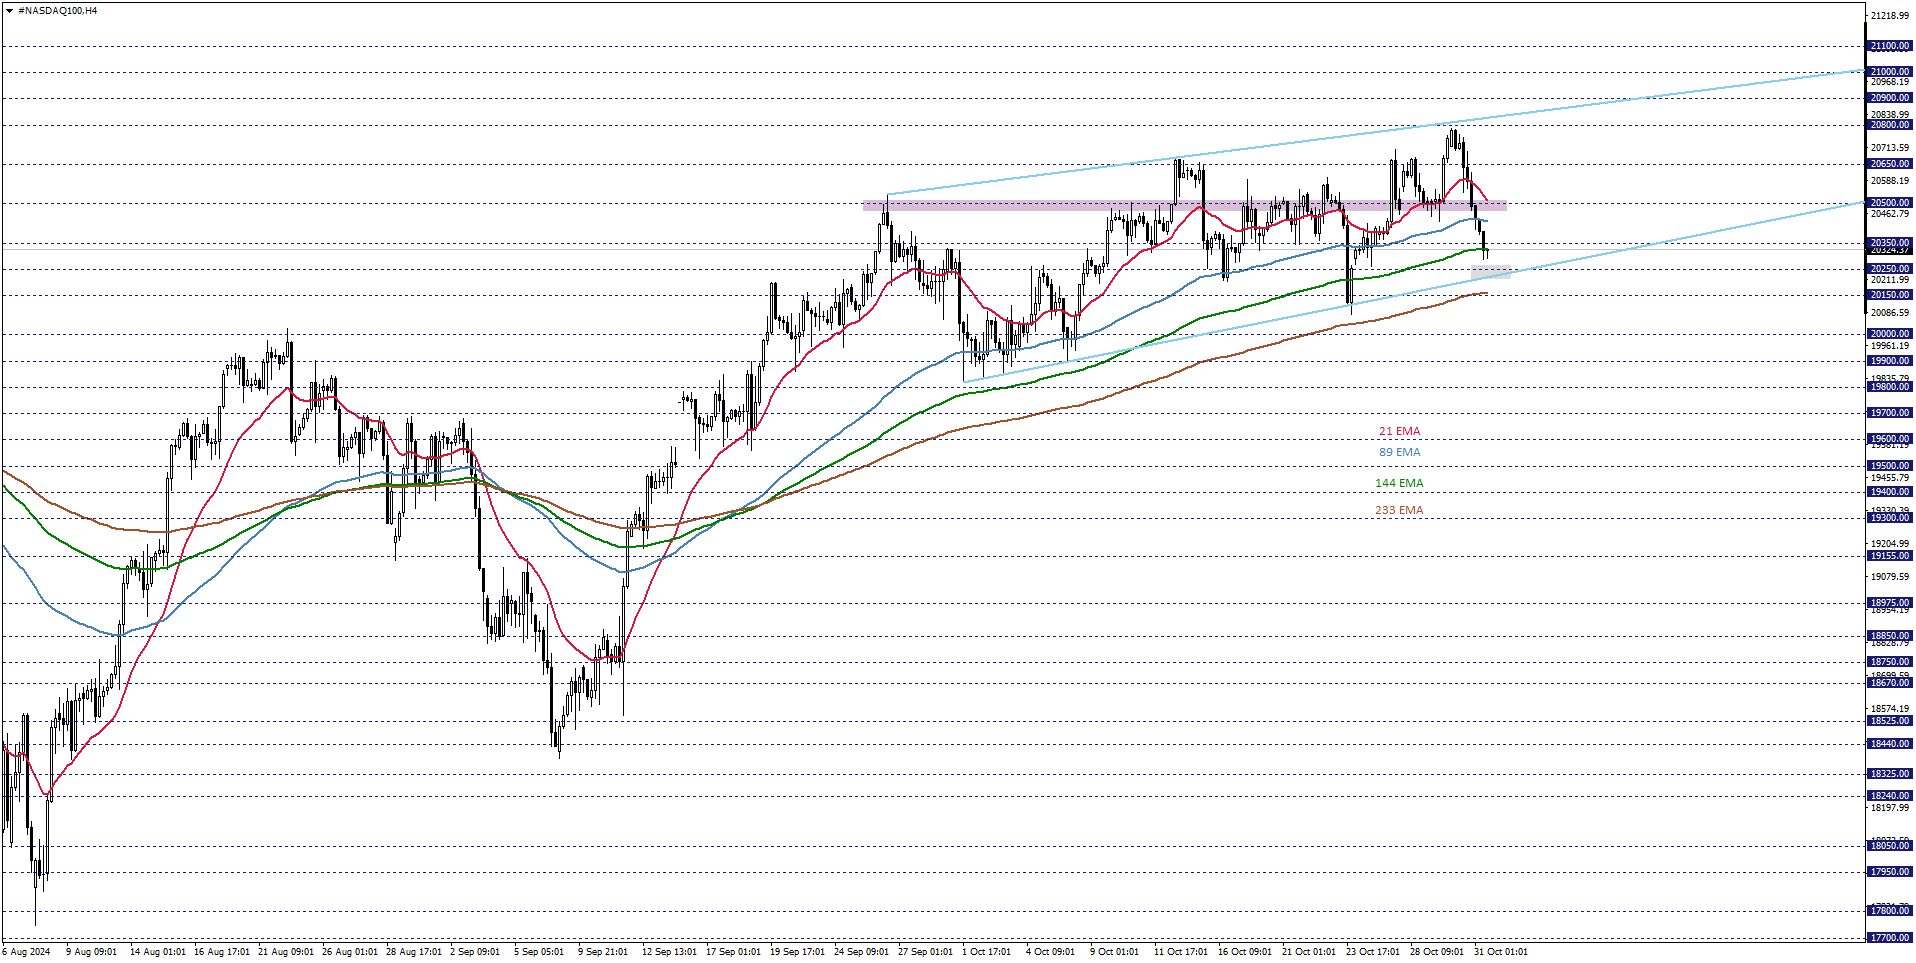Click the 24 Sep 09:01 time label
1916x963 pixels.
point(862,952)
